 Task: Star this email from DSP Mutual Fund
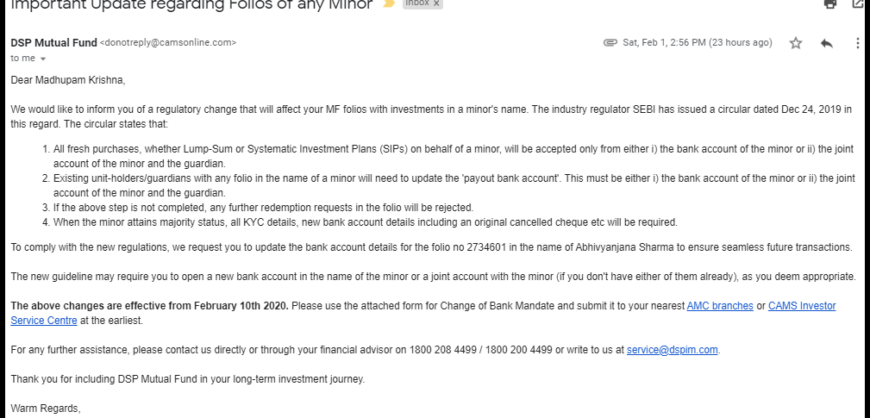[796, 43]
